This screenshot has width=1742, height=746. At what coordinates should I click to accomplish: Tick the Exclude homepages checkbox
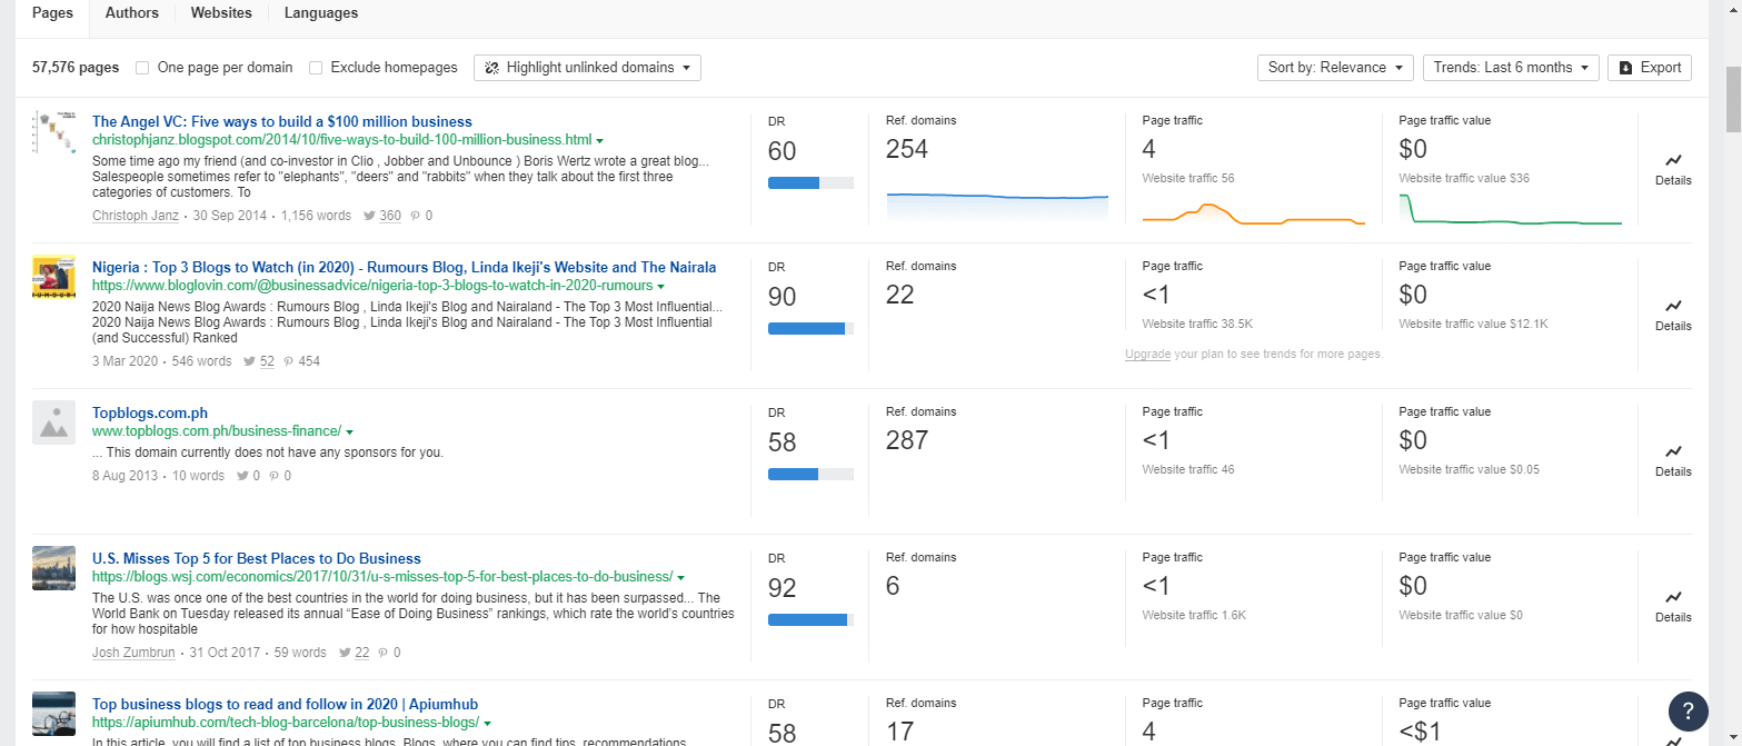click(x=316, y=68)
